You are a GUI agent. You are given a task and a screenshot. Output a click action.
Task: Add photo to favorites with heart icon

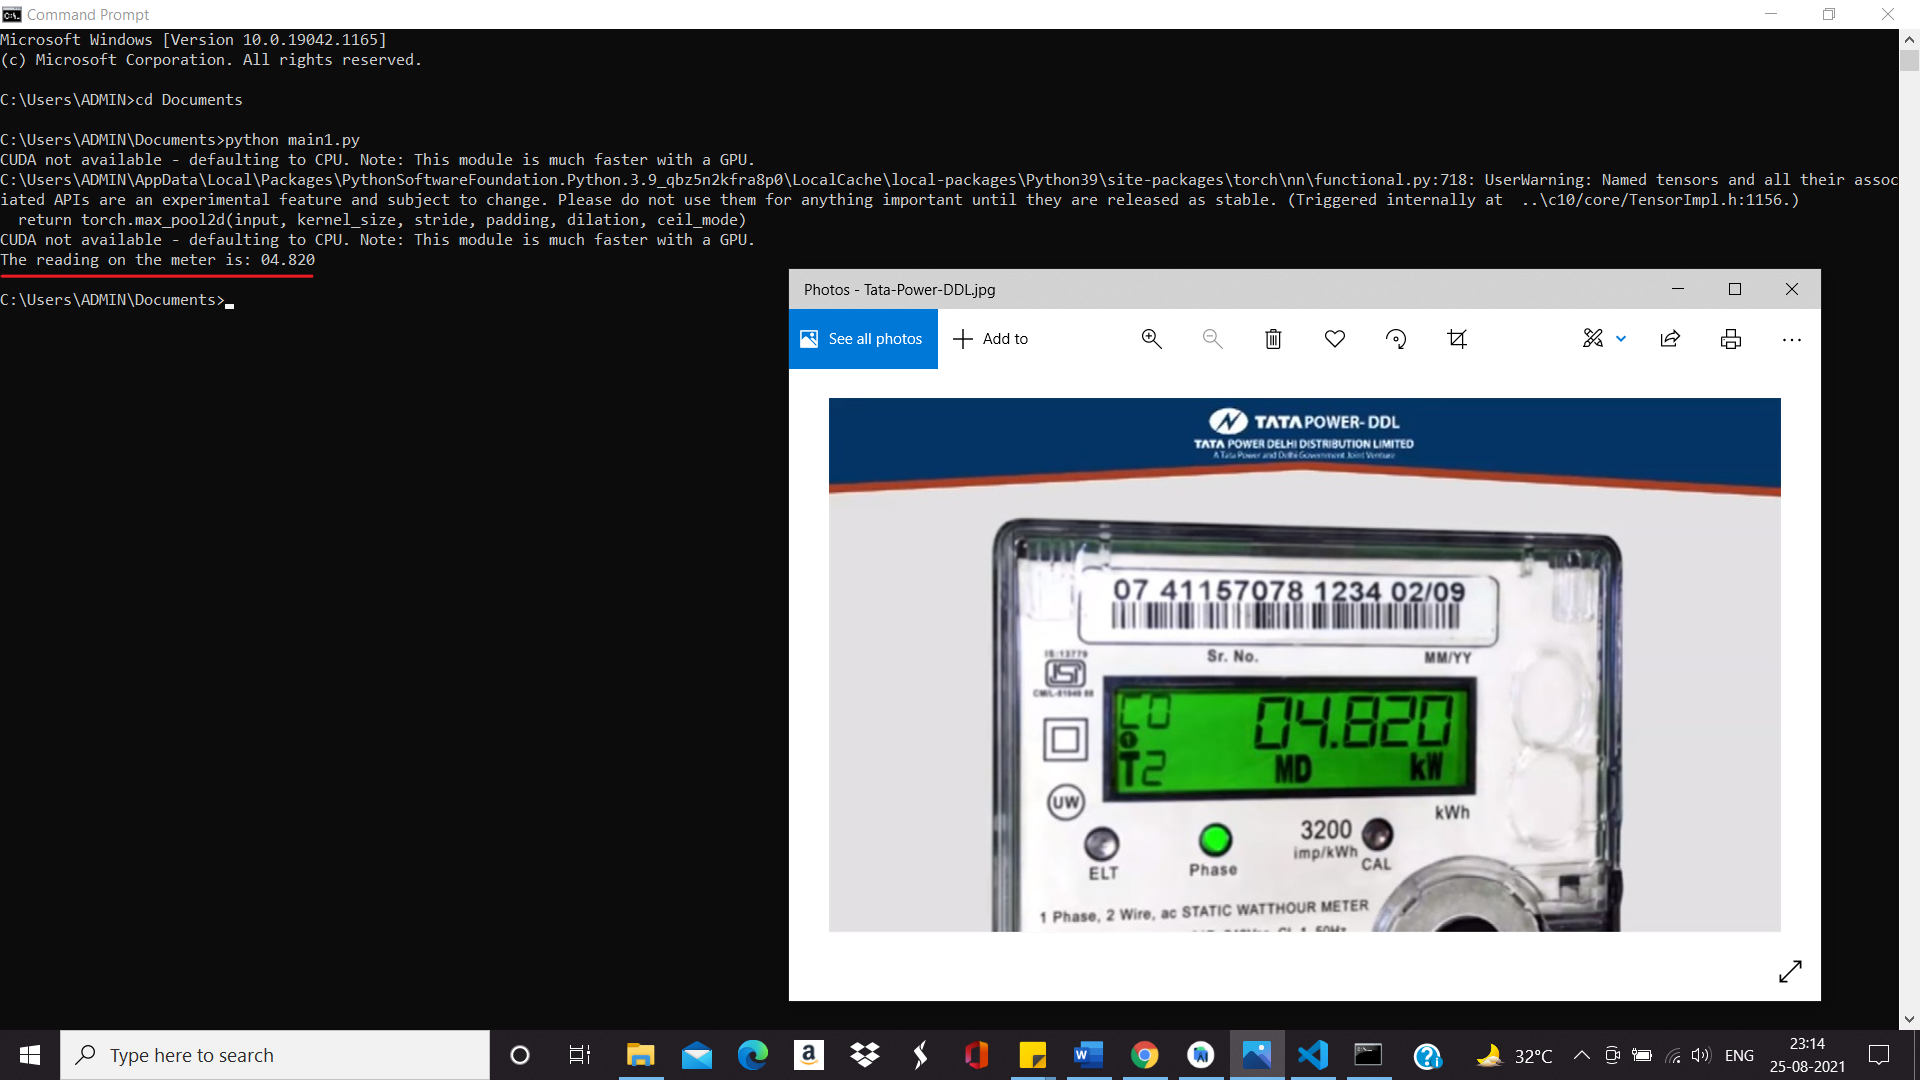click(1335, 339)
